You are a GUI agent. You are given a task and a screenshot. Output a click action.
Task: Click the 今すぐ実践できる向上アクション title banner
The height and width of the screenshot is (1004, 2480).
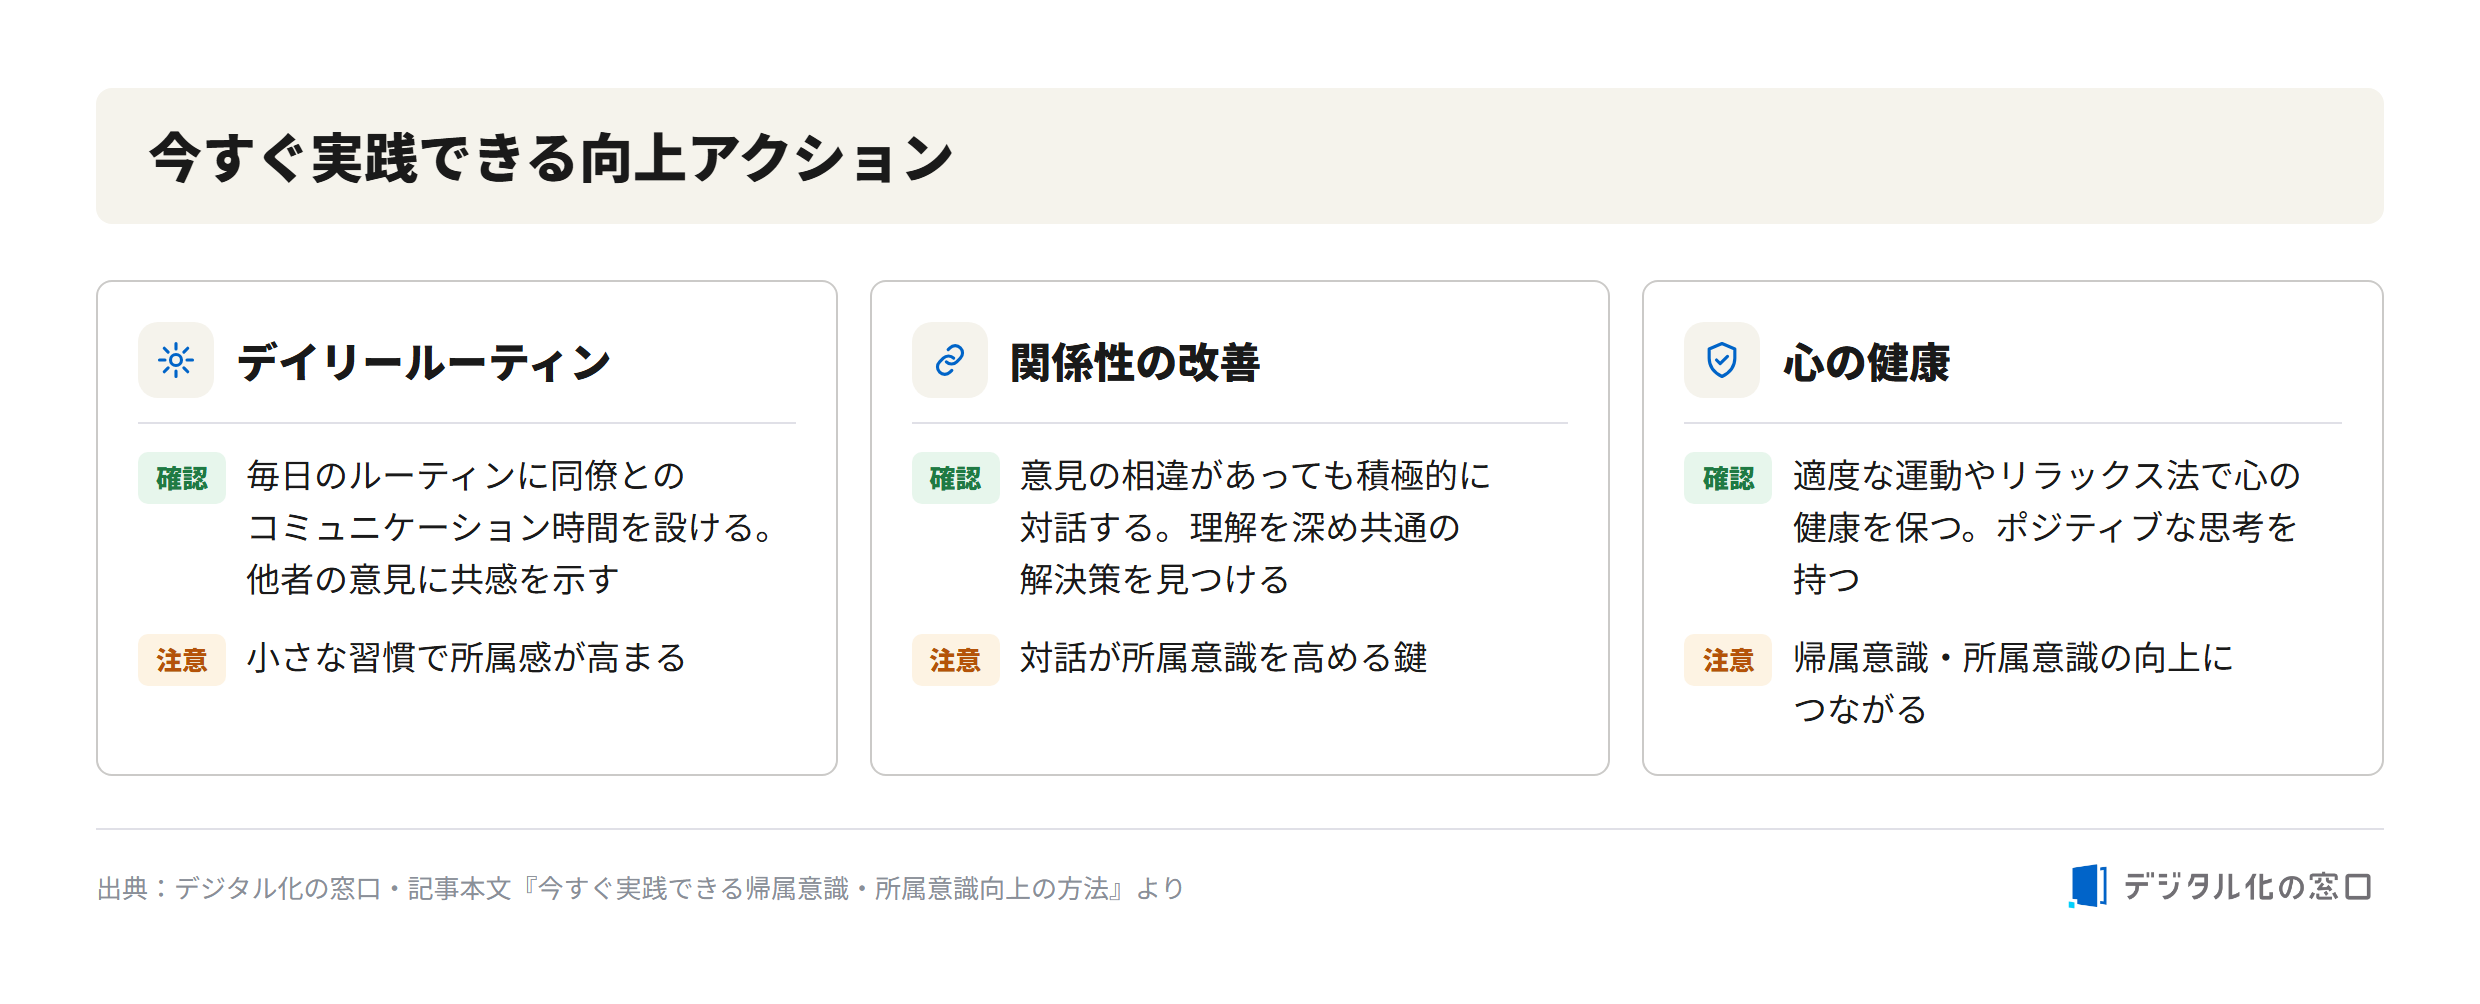point(1240,156)
